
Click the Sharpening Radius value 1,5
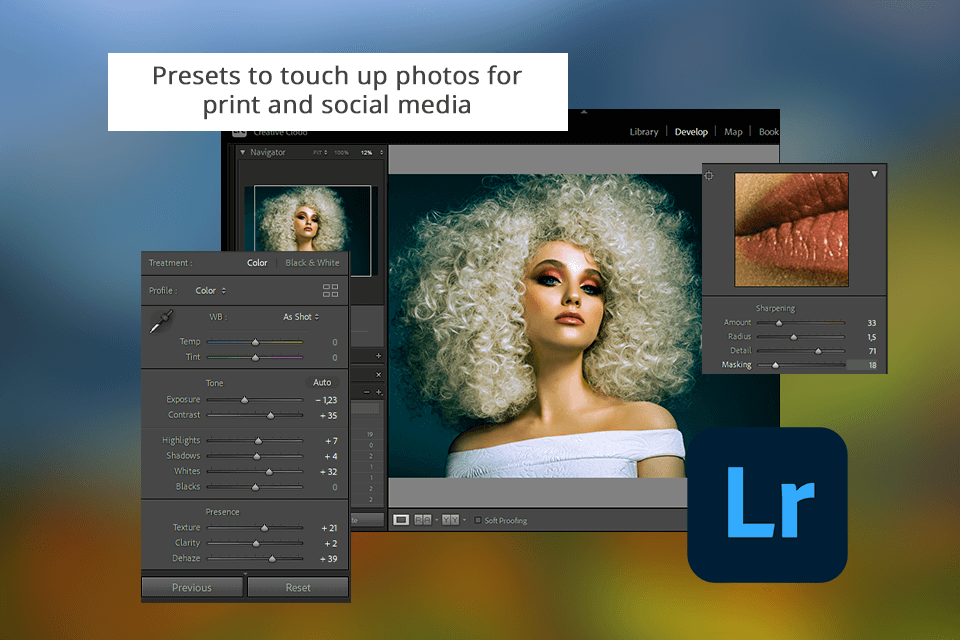click(x=872, y=337)
